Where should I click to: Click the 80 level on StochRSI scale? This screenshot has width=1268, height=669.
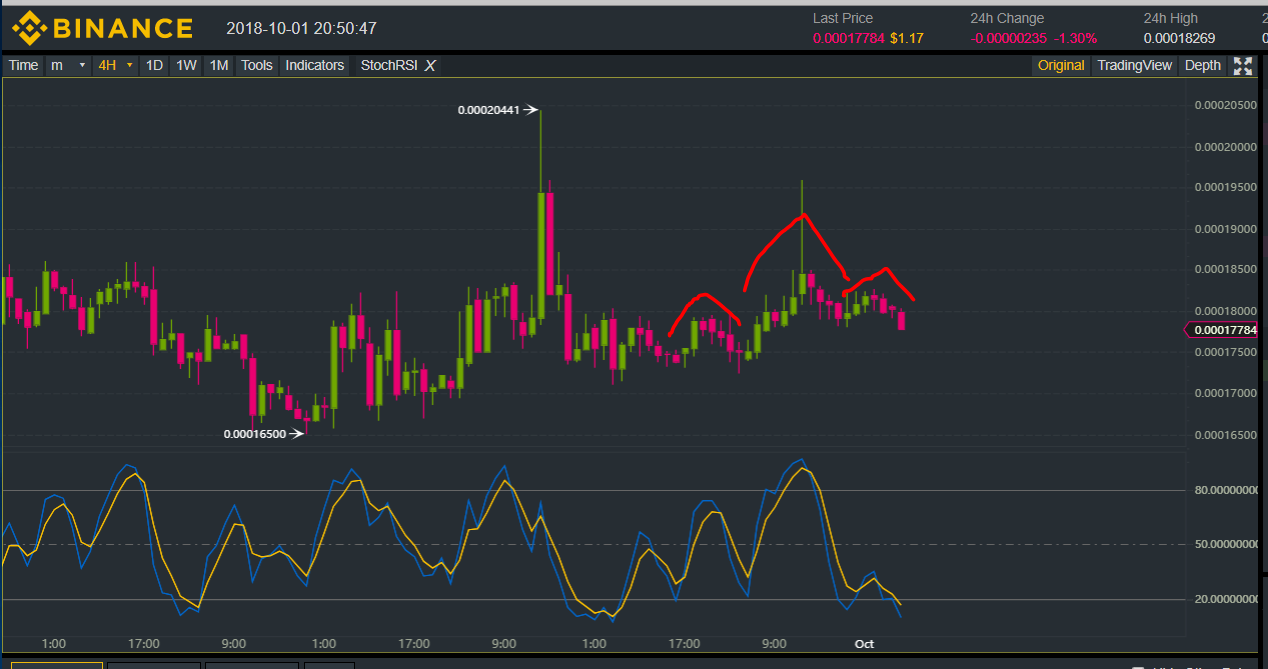[1225, 490]
